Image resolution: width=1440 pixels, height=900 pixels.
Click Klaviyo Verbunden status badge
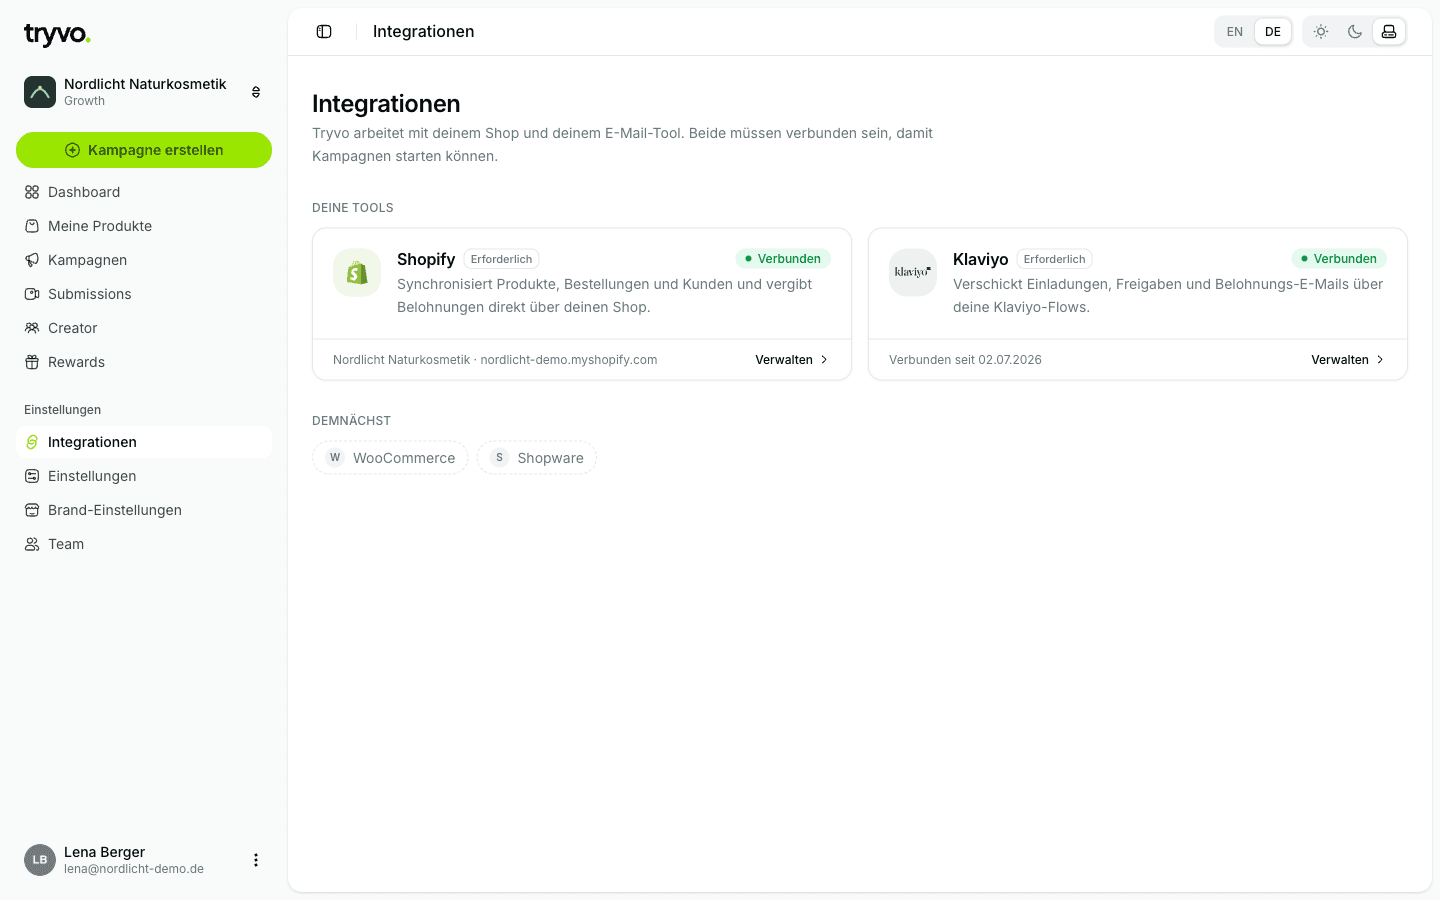click(1339, 259)
